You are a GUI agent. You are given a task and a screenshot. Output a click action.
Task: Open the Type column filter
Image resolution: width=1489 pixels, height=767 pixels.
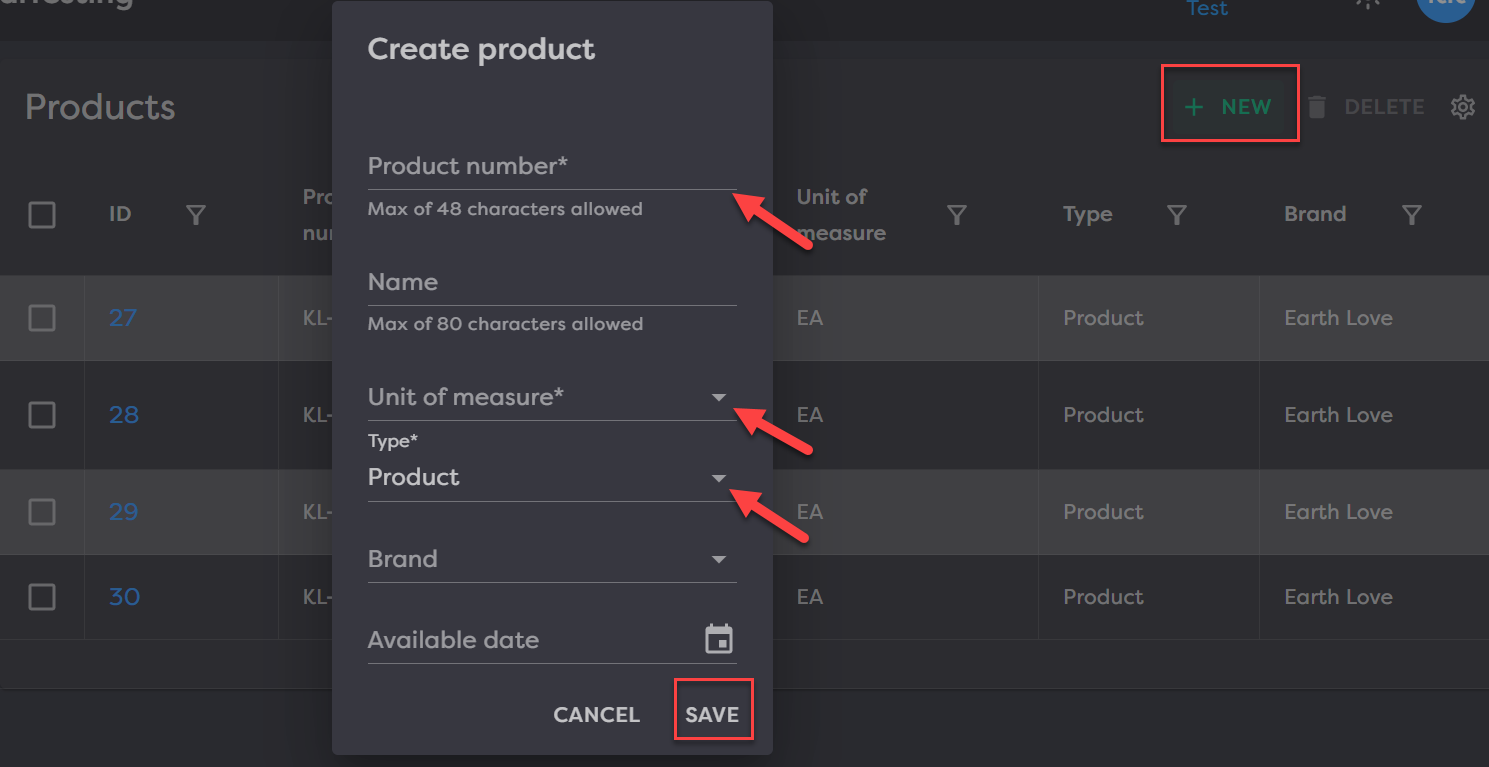1177,215
